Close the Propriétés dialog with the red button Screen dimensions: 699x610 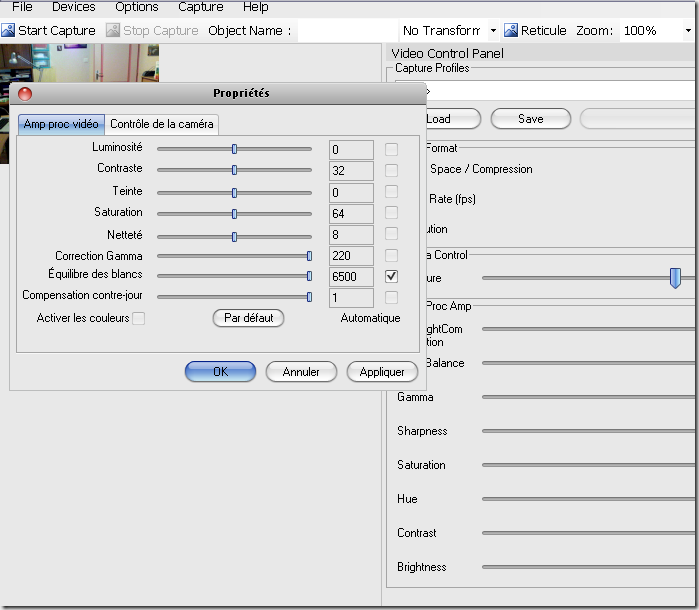click(25, 94)
